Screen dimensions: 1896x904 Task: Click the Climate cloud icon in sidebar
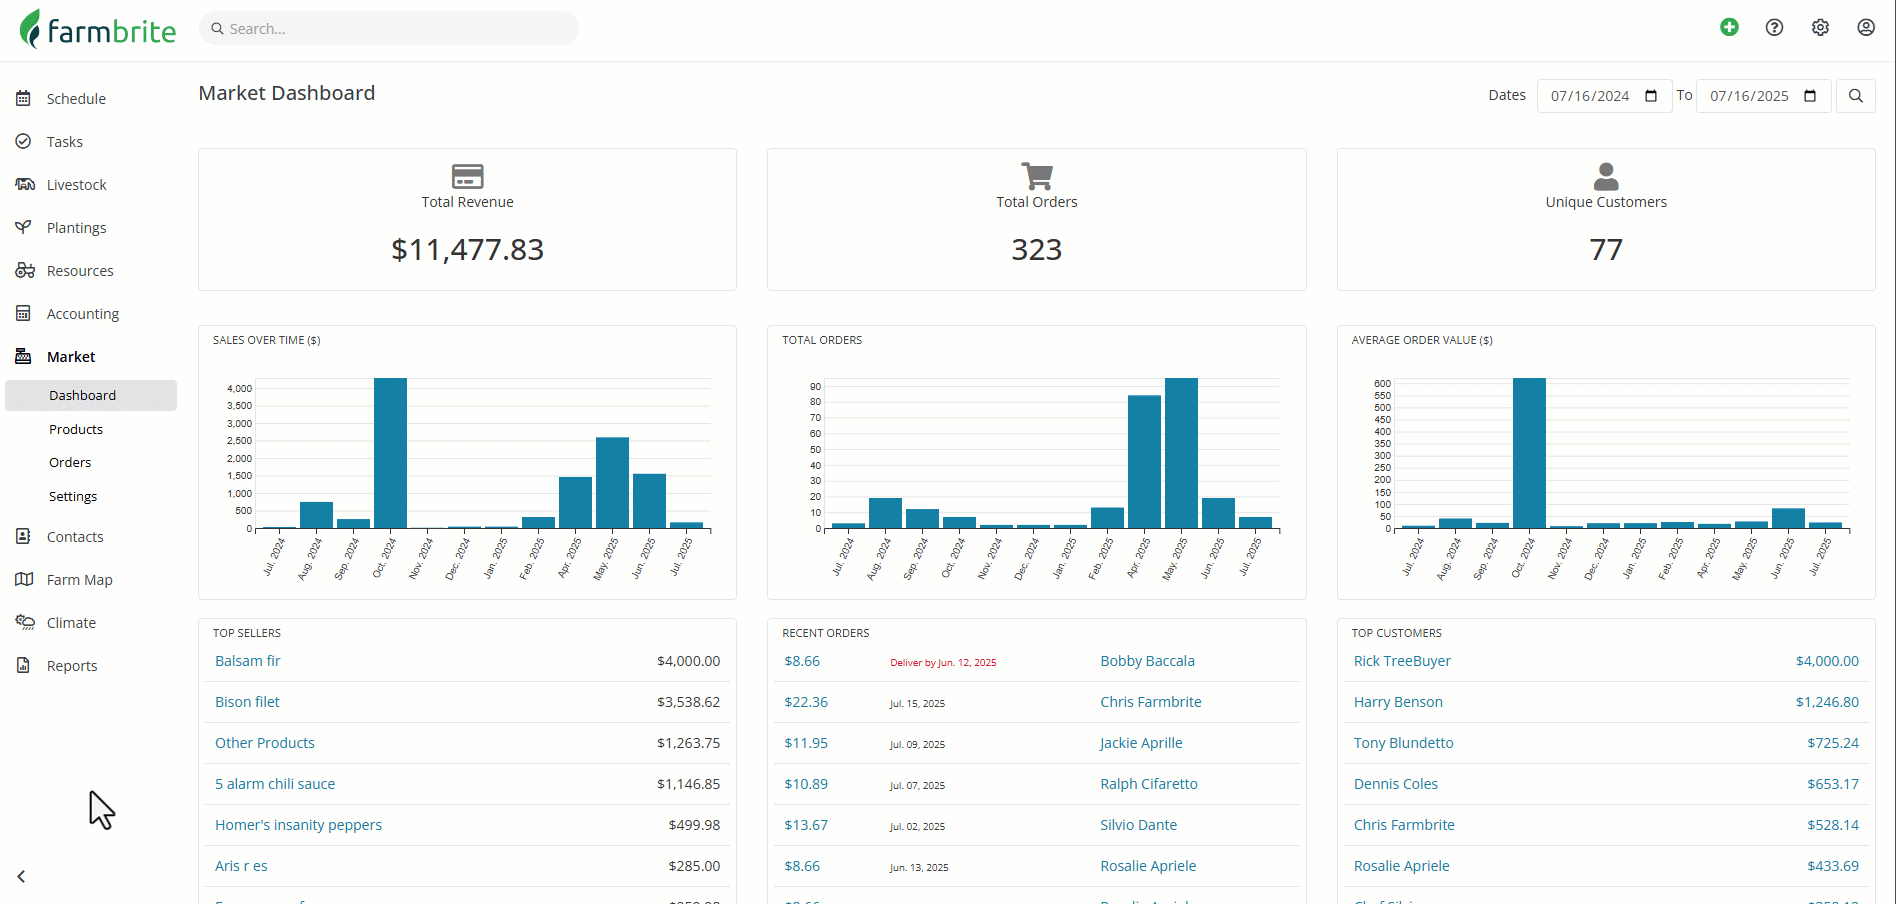[x=25, y=622]
